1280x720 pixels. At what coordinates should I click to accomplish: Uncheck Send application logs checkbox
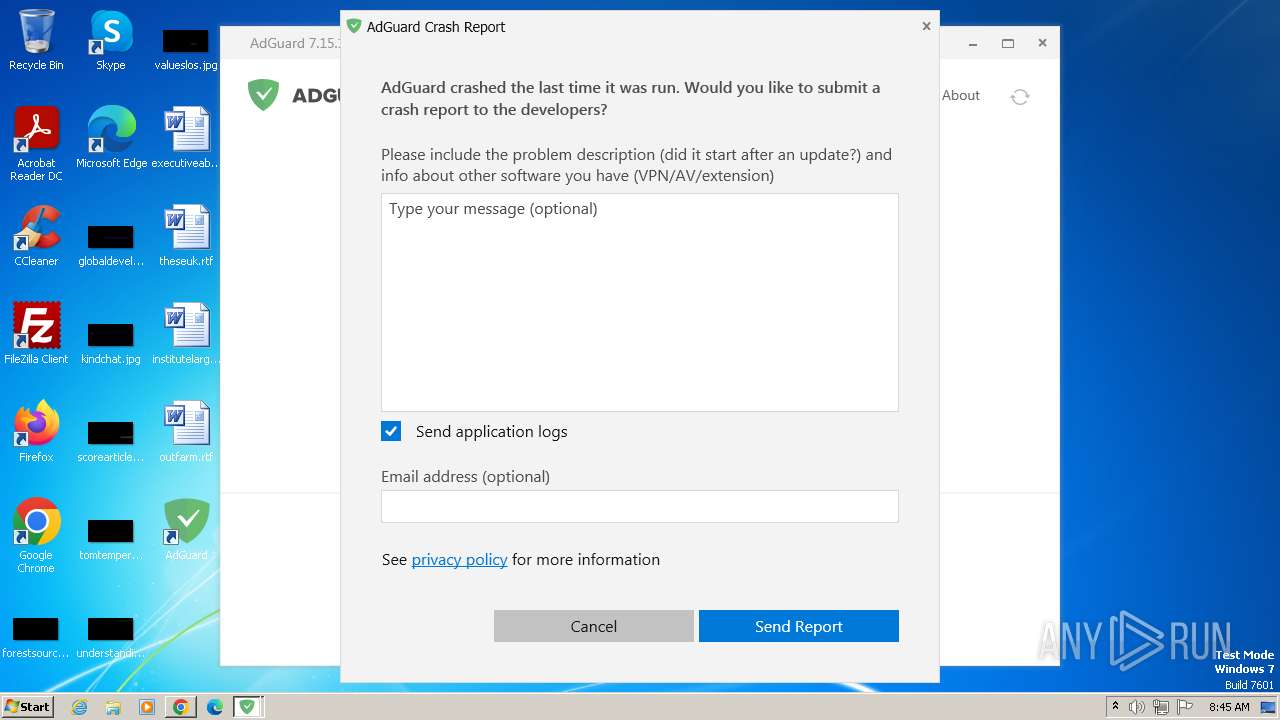[x=391, y=431]
